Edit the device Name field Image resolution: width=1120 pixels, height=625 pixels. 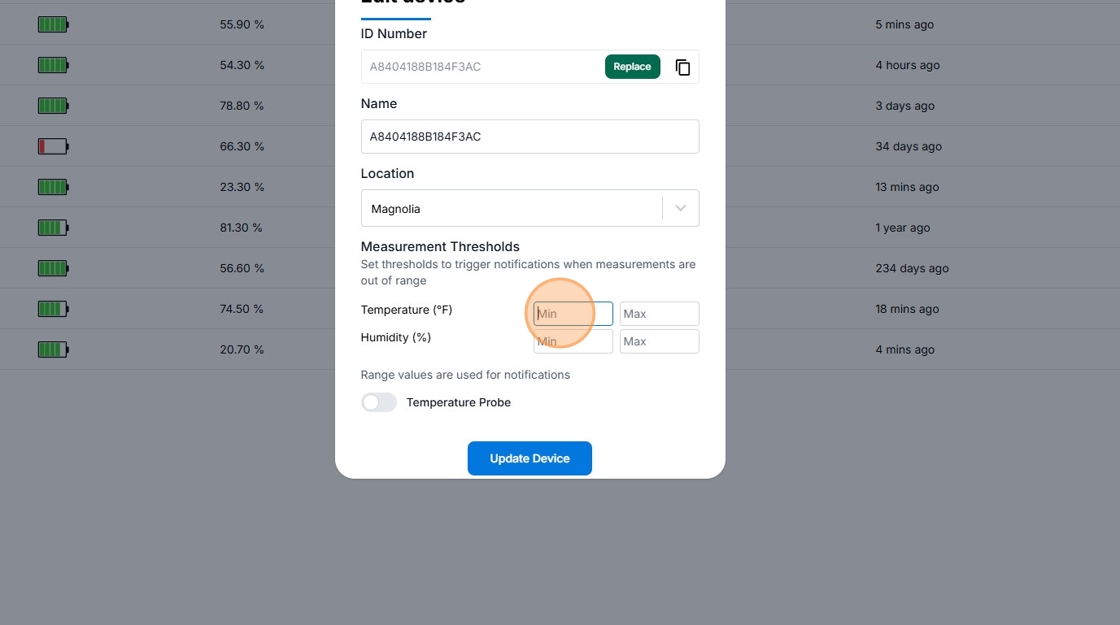point(530,137)
